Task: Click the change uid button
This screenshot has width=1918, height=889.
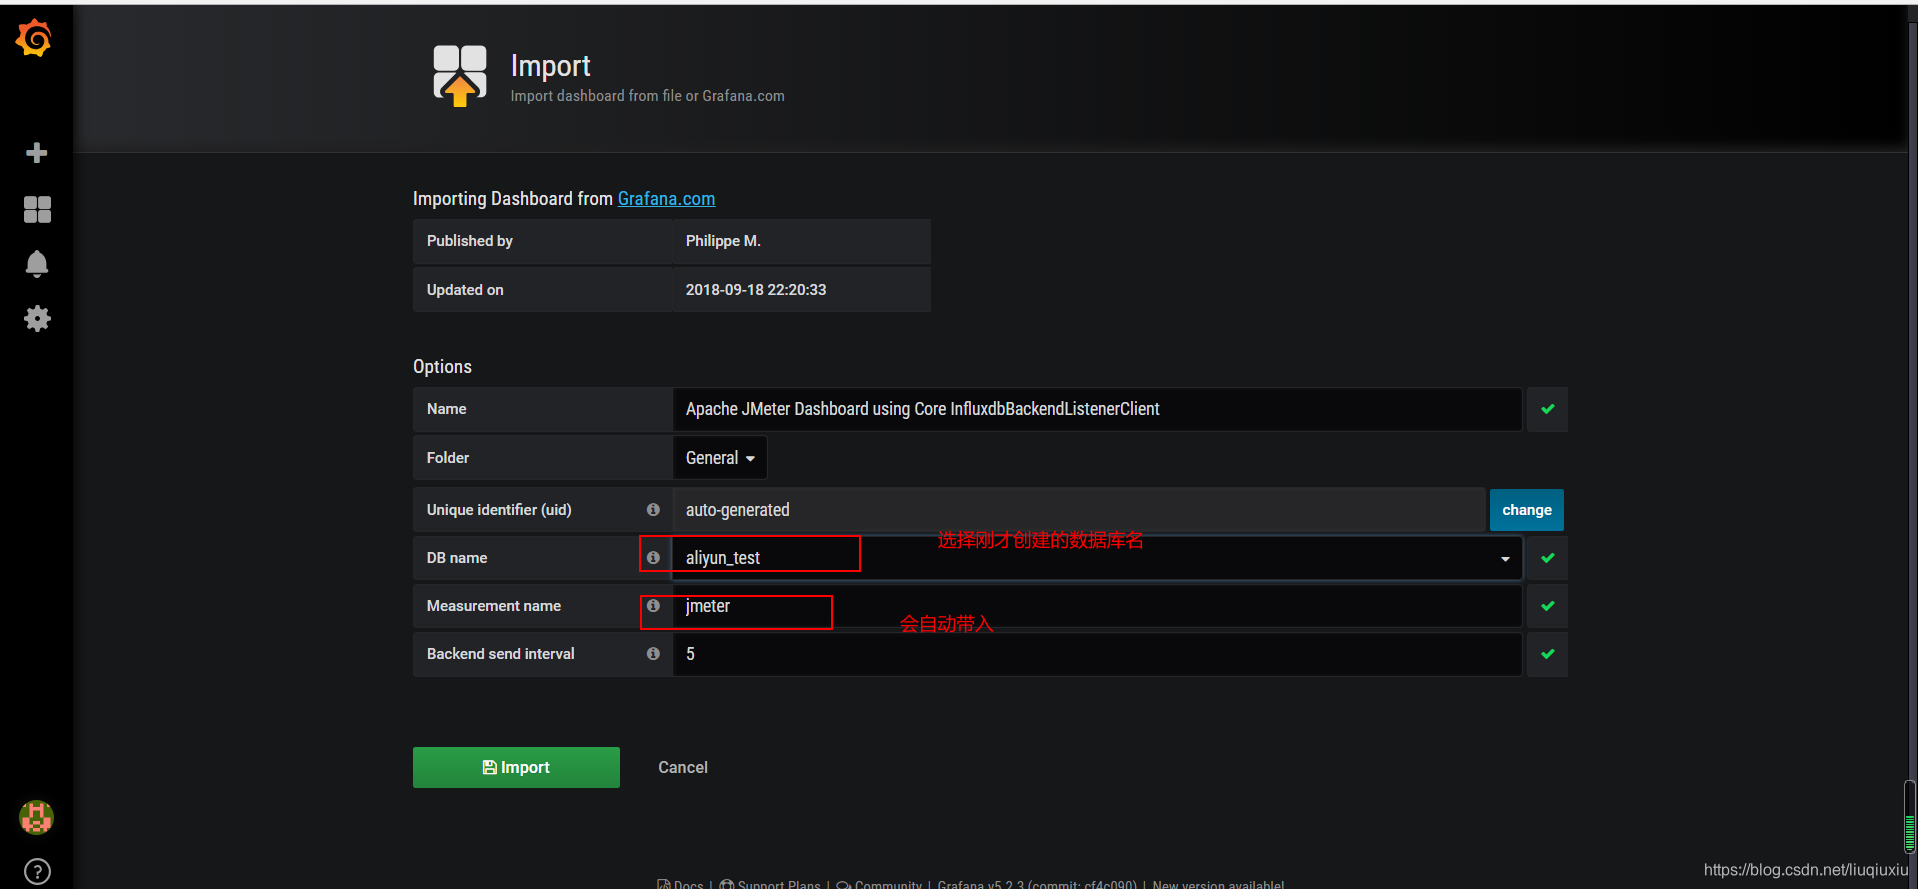Action: click(1526, 510)
